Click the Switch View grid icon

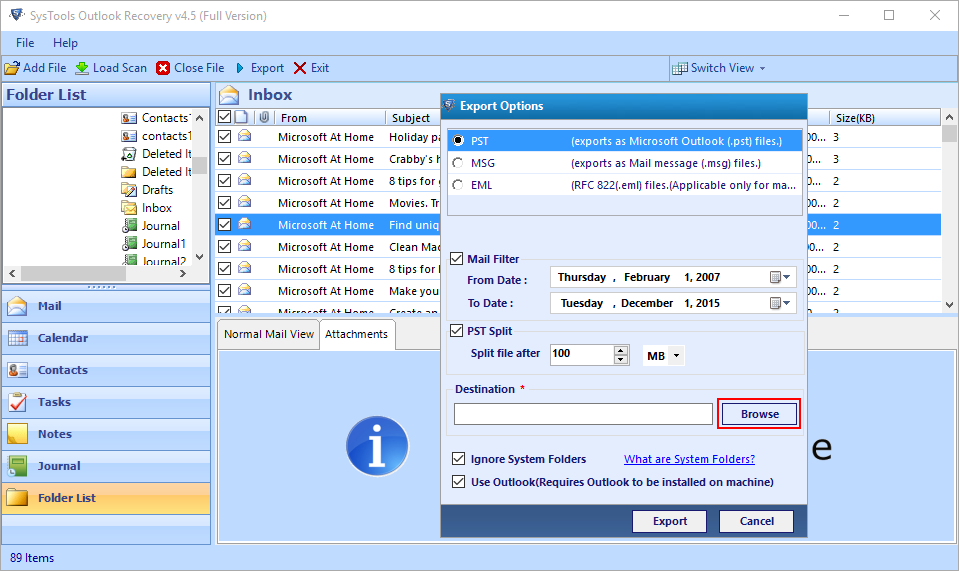pos(679,68)
